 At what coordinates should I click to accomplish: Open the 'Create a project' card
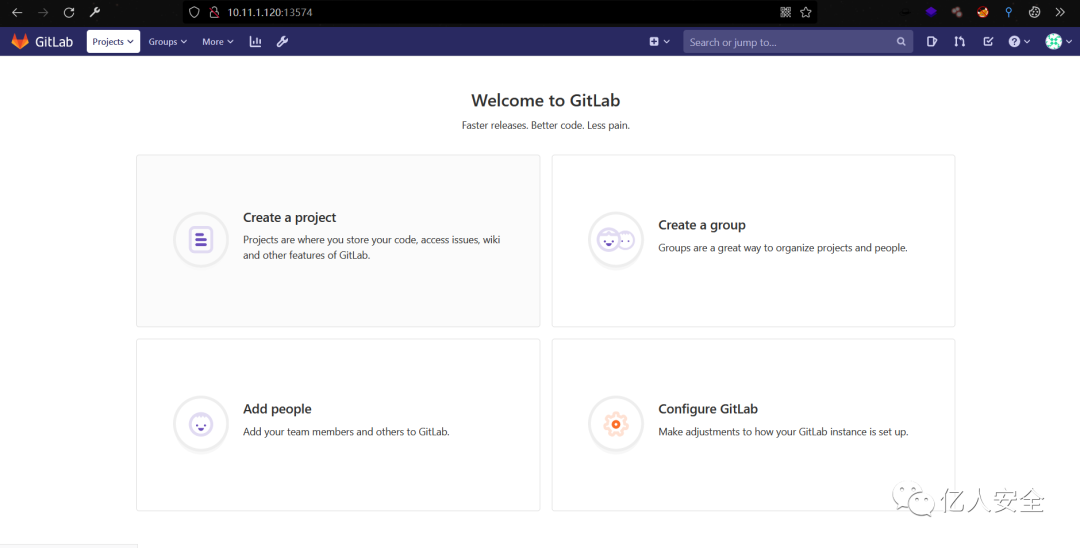[338, 240]
